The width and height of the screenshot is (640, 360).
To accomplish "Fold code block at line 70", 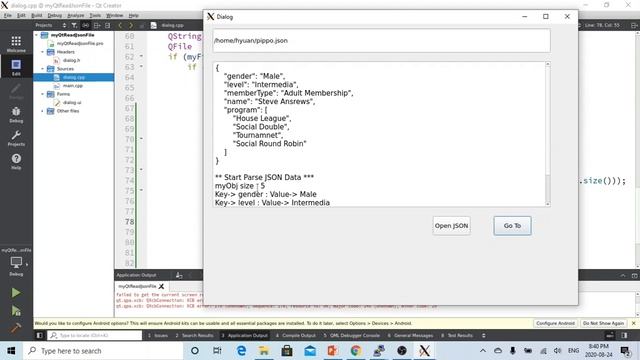I will coord(141,139).
